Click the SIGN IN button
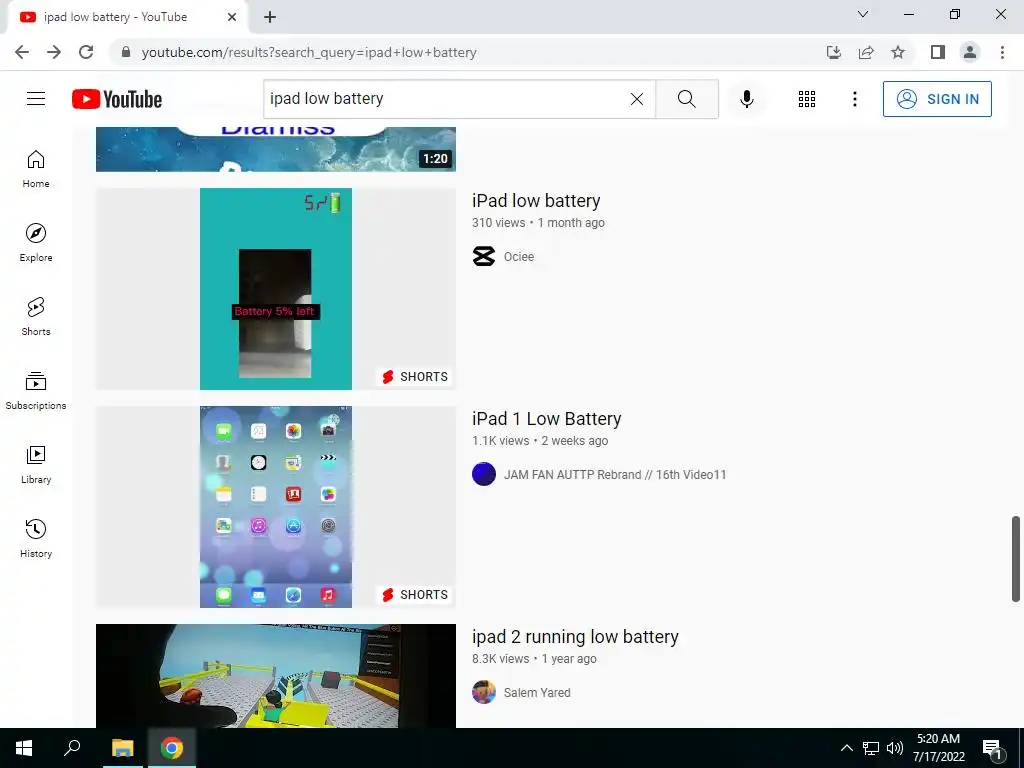Screen dimensions: 1024x768 click(x=936, y=99)
